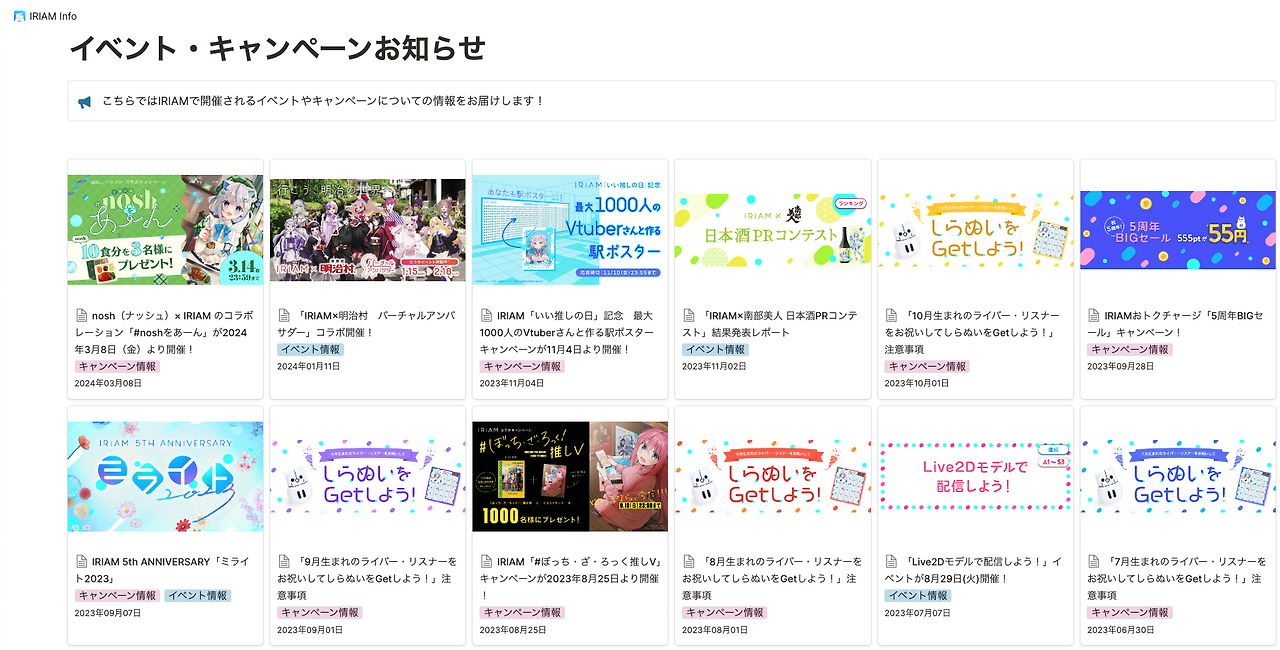The image size is (1280, 650).
Task: Open the 駅ポスター Vtuber banner thumbnail
Action: [x=570, y=230]
